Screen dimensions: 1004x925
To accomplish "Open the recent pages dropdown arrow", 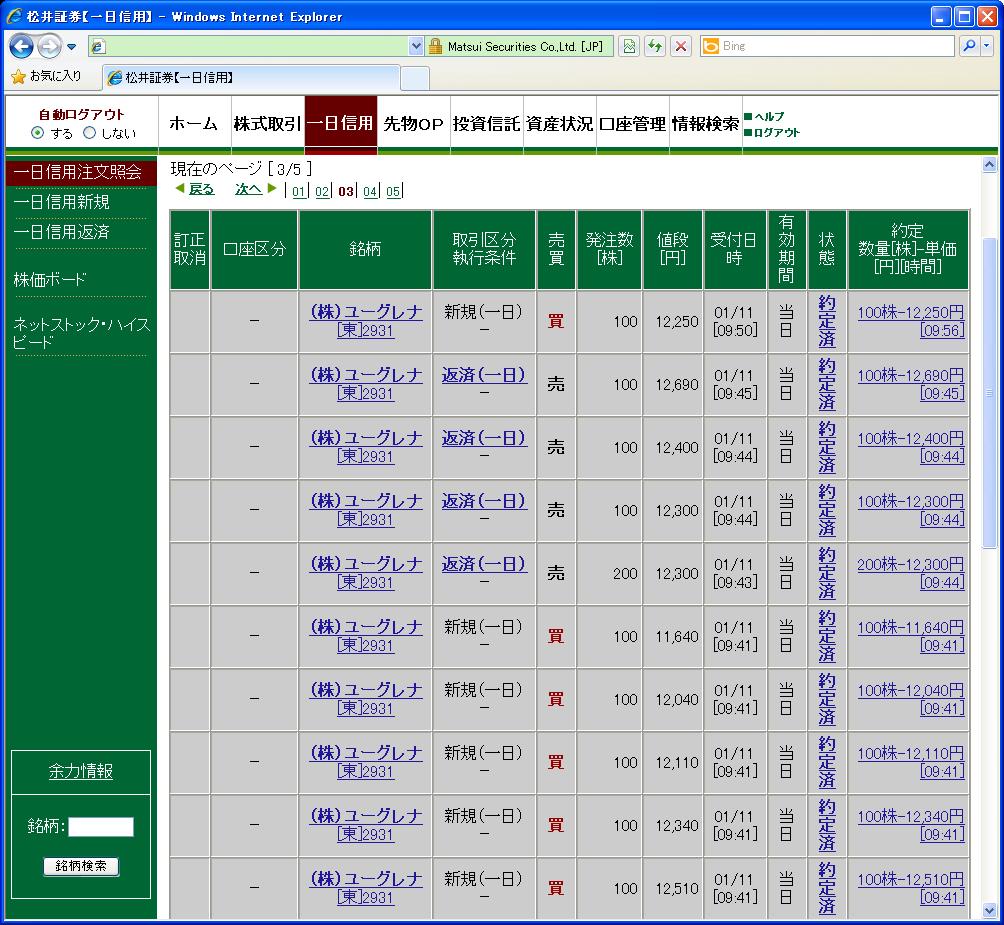I will coord(71,47).
